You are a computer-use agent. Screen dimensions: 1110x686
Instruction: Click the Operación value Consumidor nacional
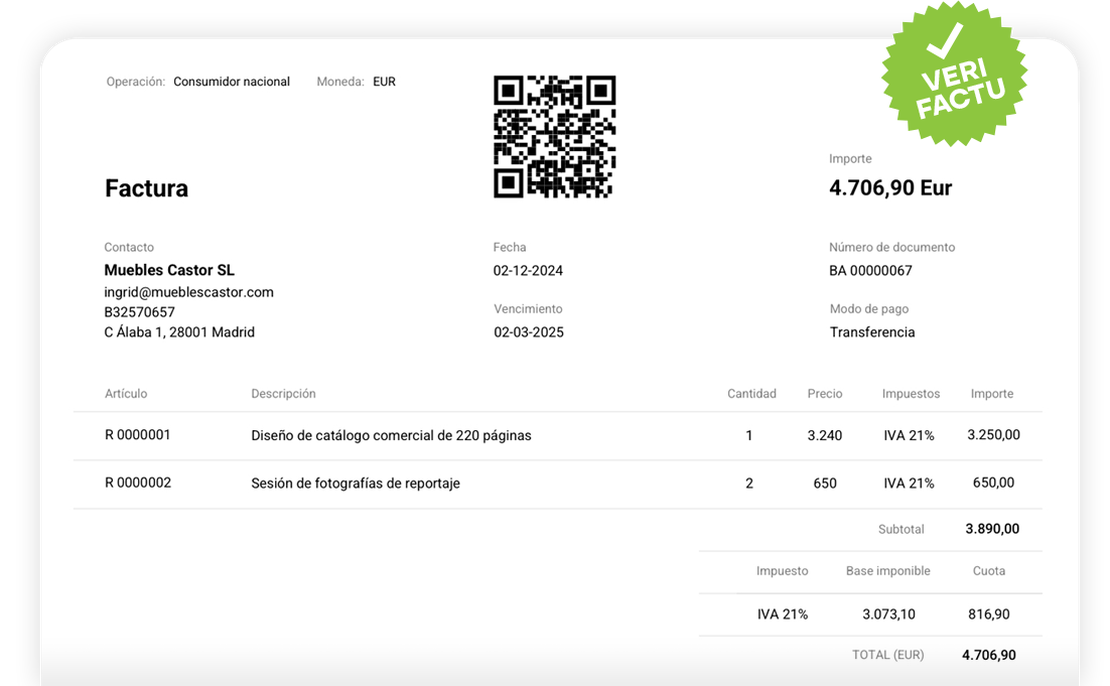click(x=231, y=82)
